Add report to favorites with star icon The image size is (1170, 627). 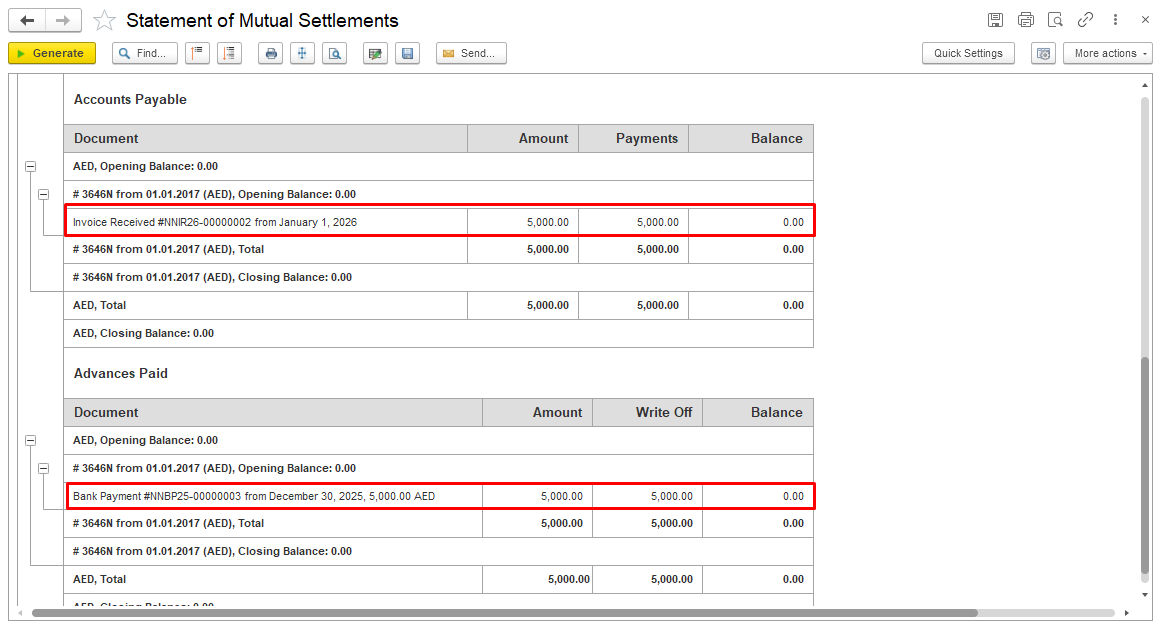104,20
